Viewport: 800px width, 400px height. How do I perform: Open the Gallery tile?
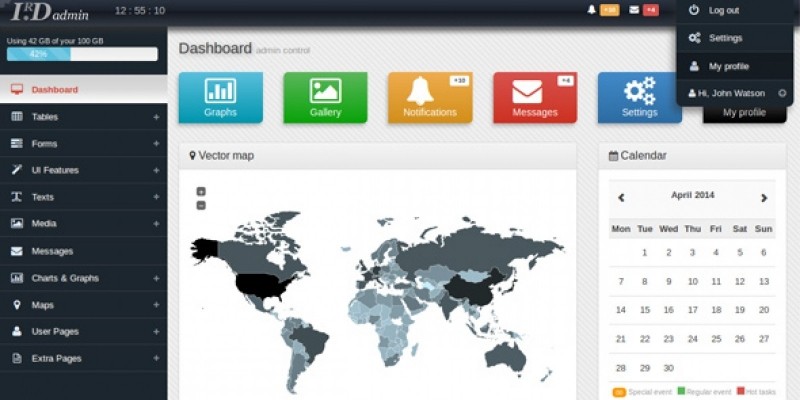coord(325,97)
